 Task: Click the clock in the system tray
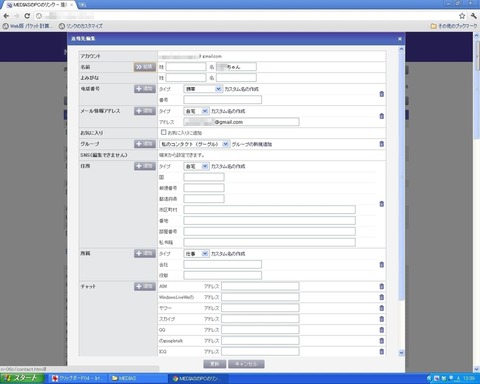tap(469, 378)
